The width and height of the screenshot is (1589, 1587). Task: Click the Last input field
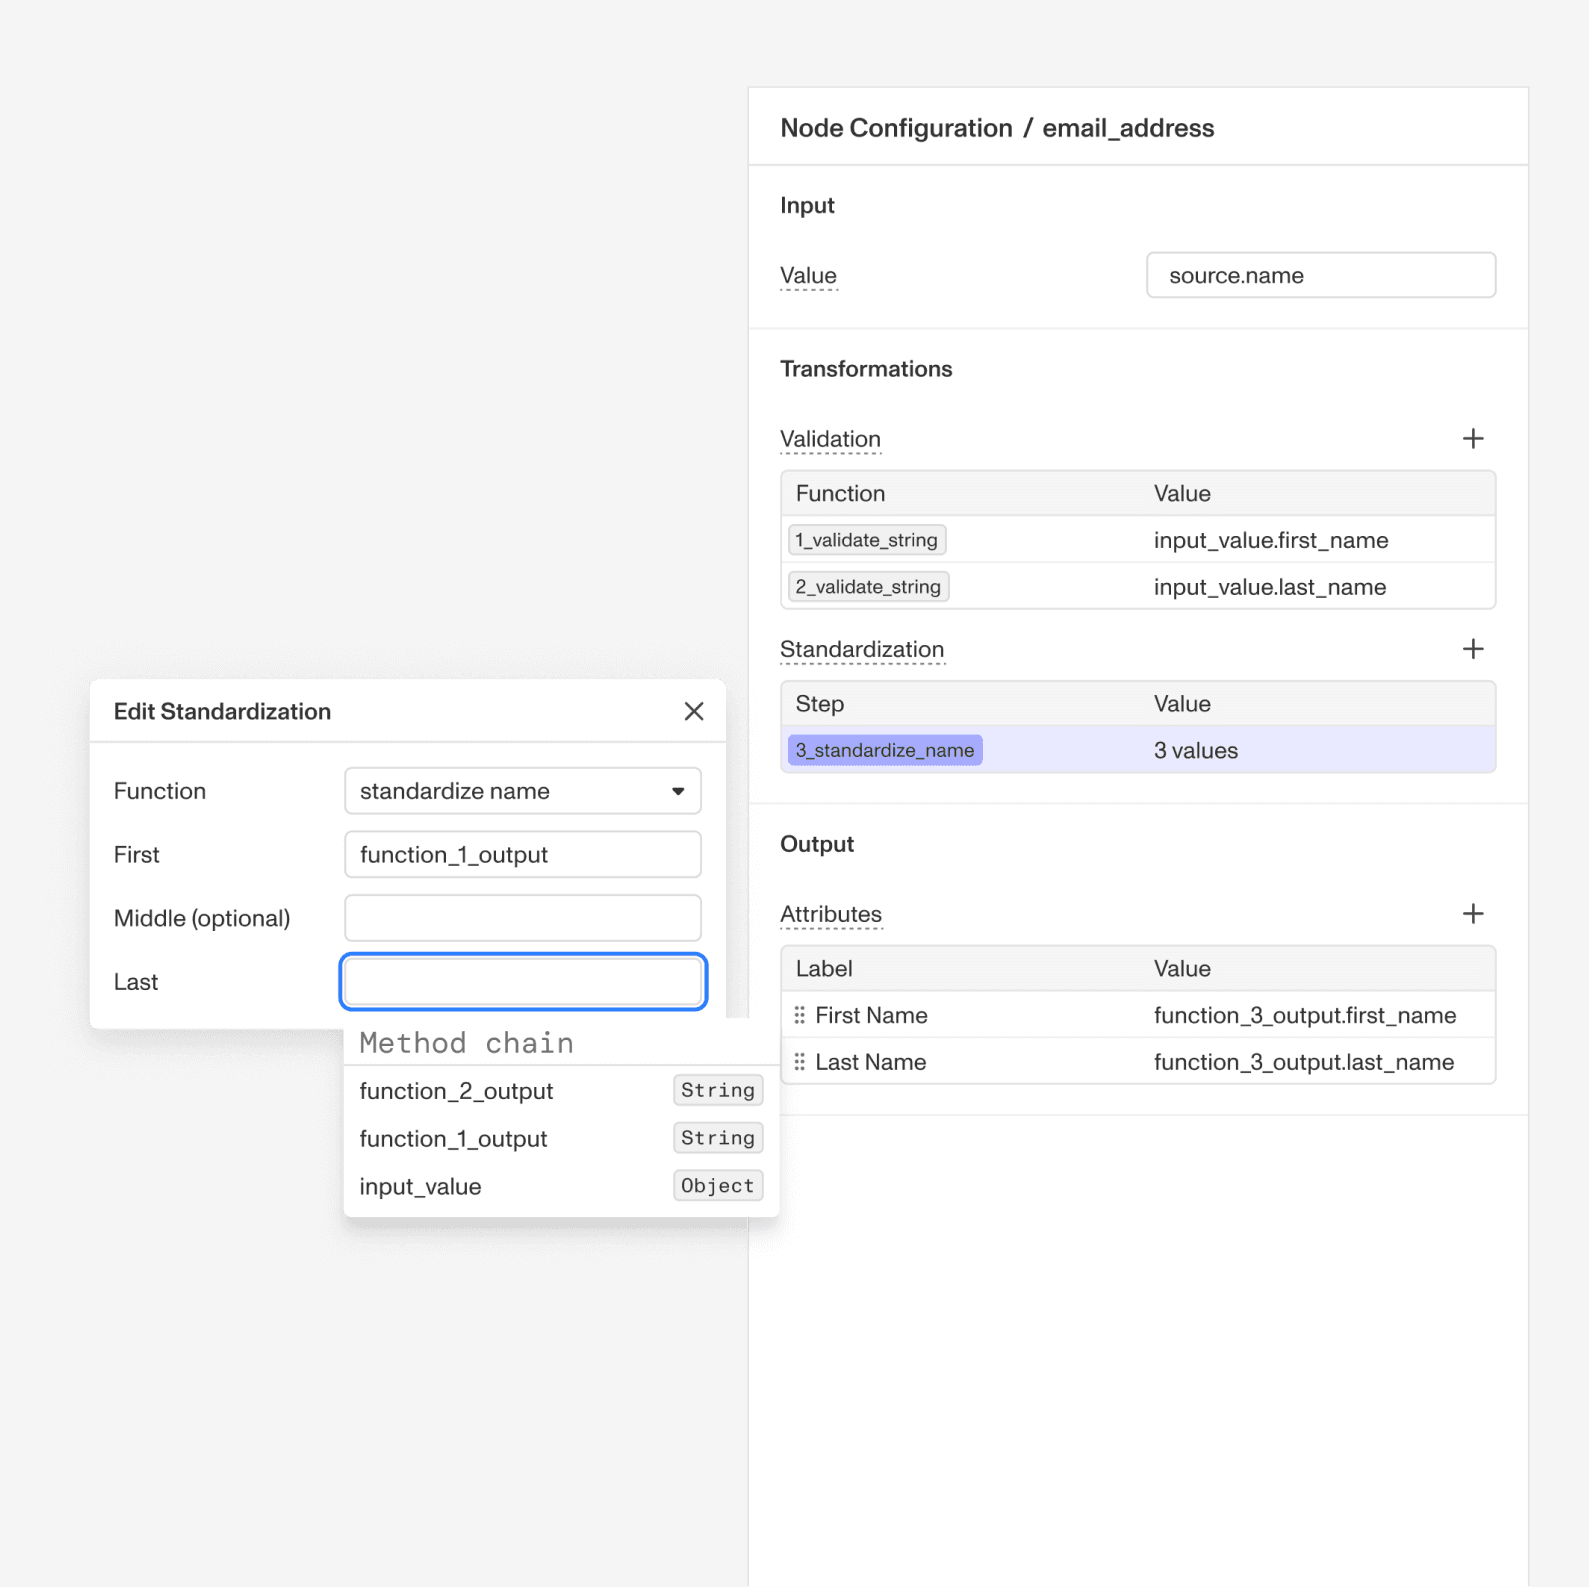tap(523, 982)
